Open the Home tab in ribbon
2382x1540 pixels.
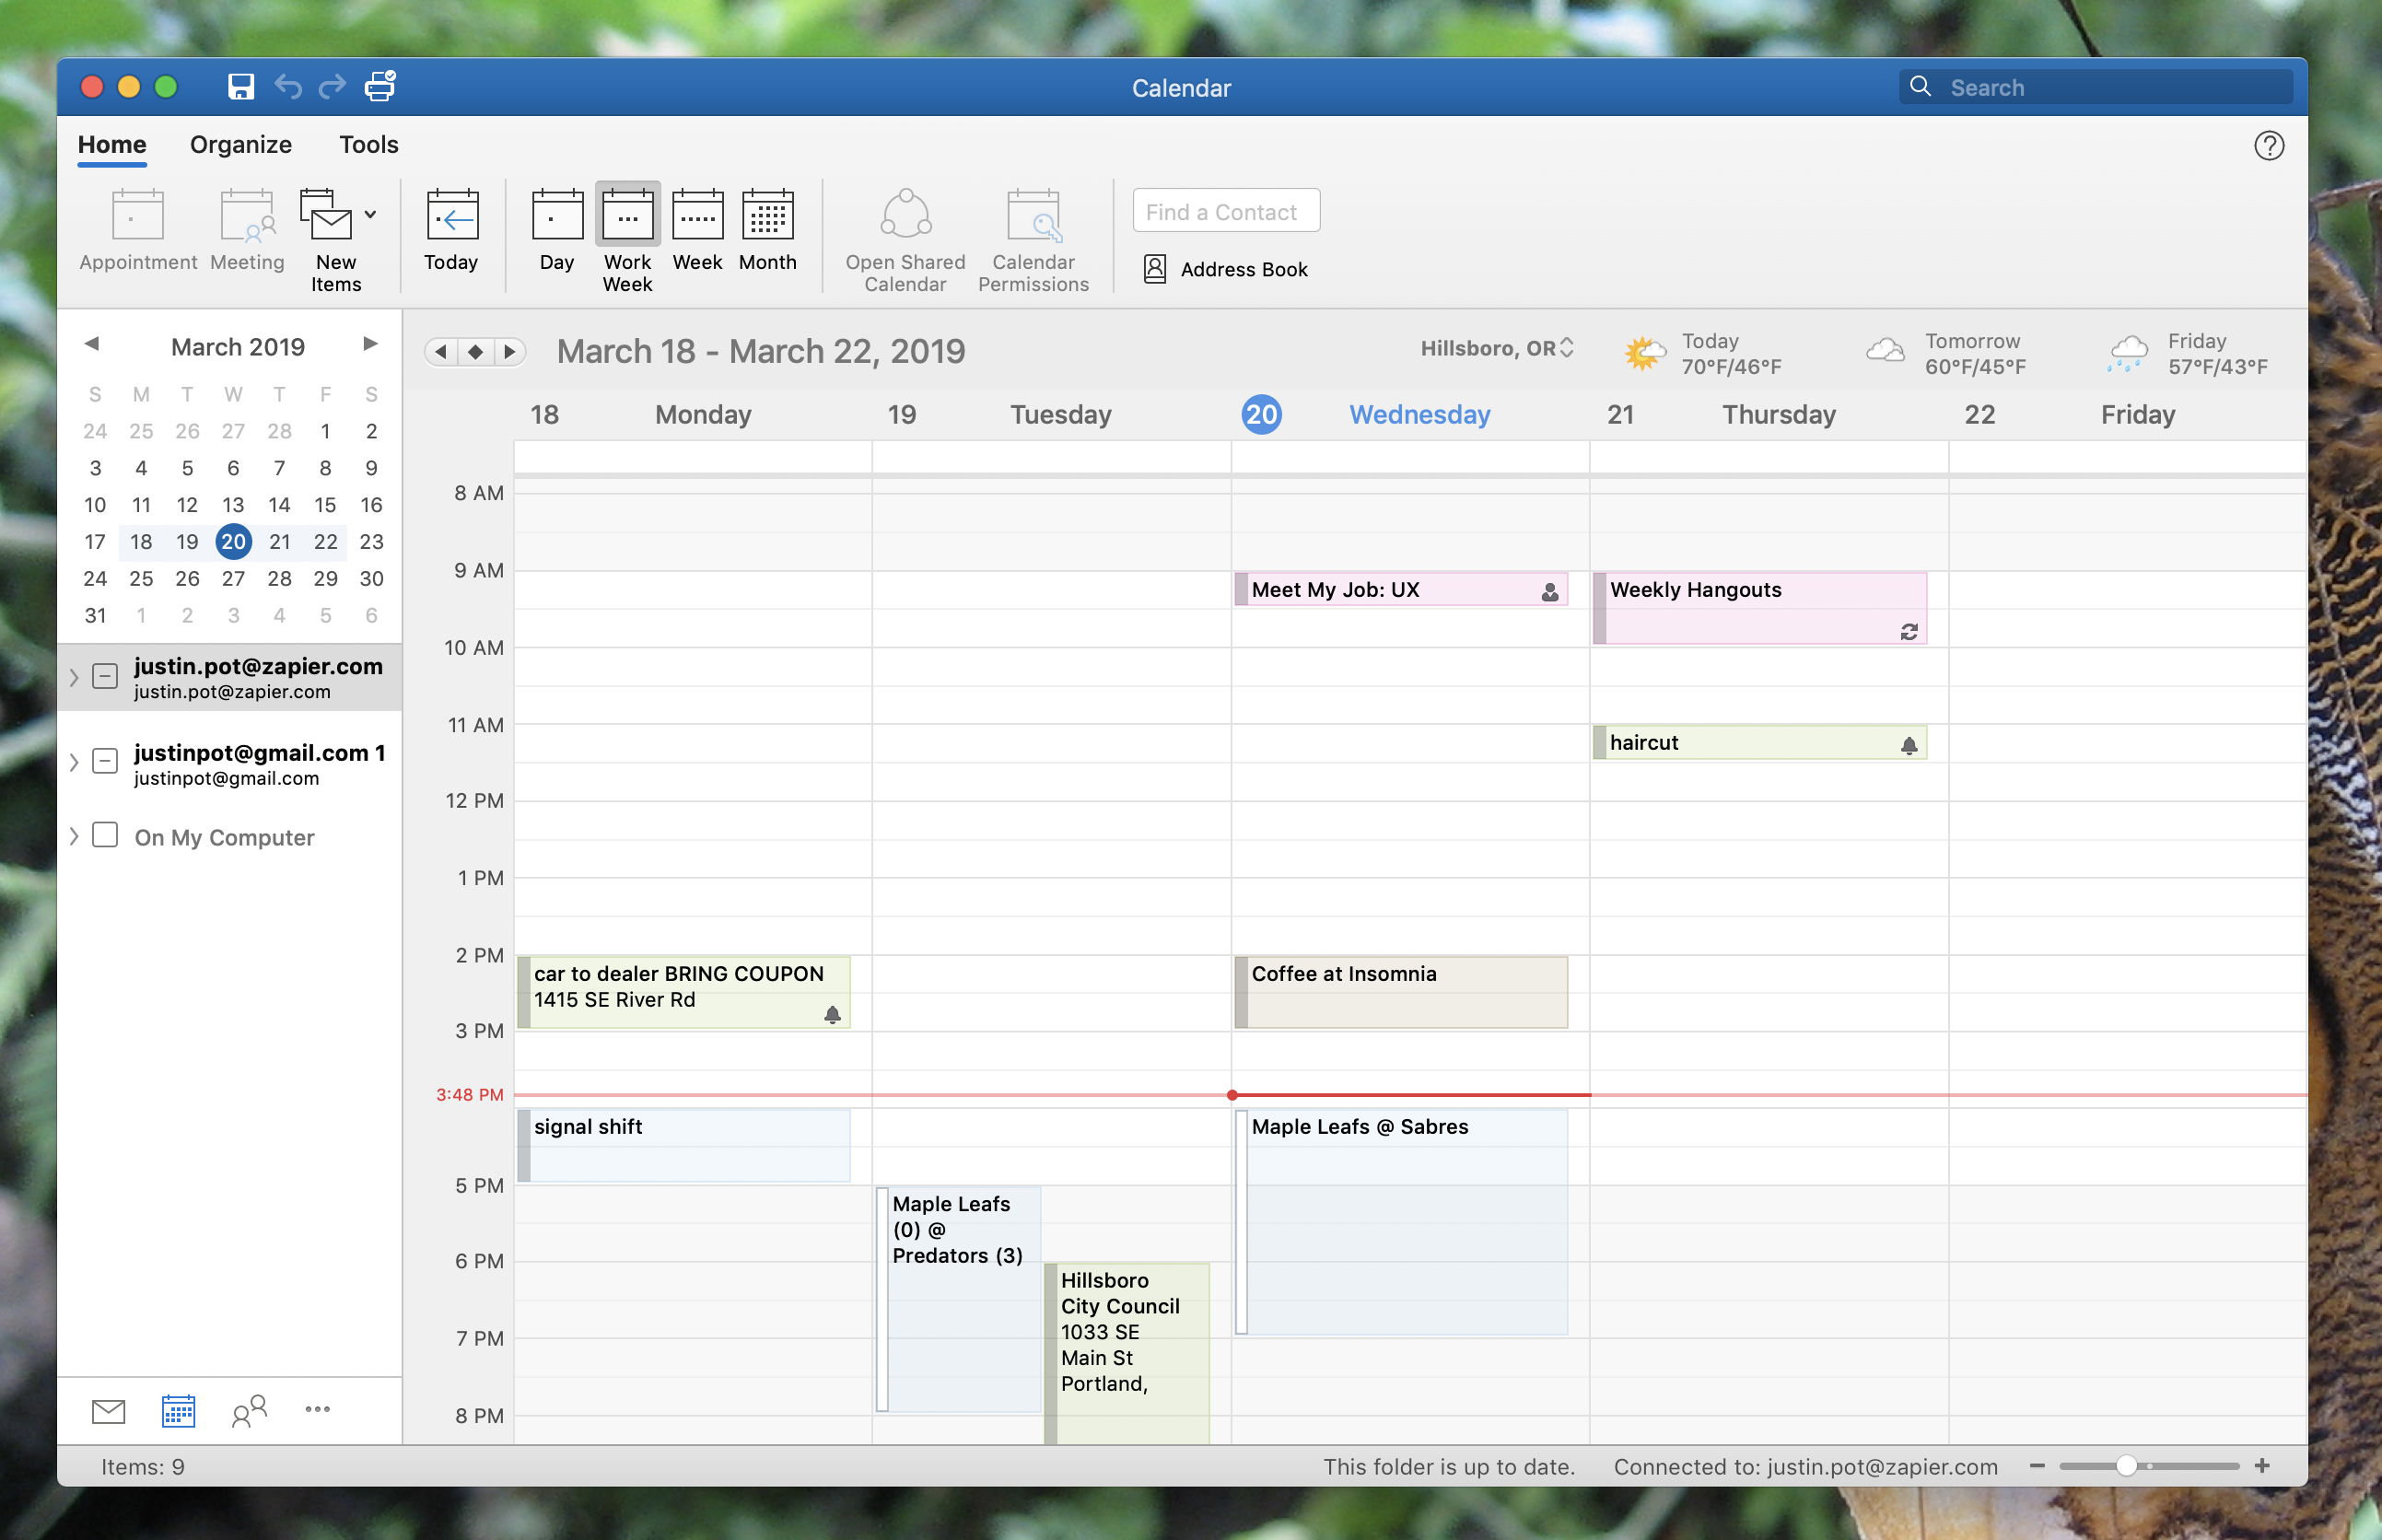[x=113, y=146]
